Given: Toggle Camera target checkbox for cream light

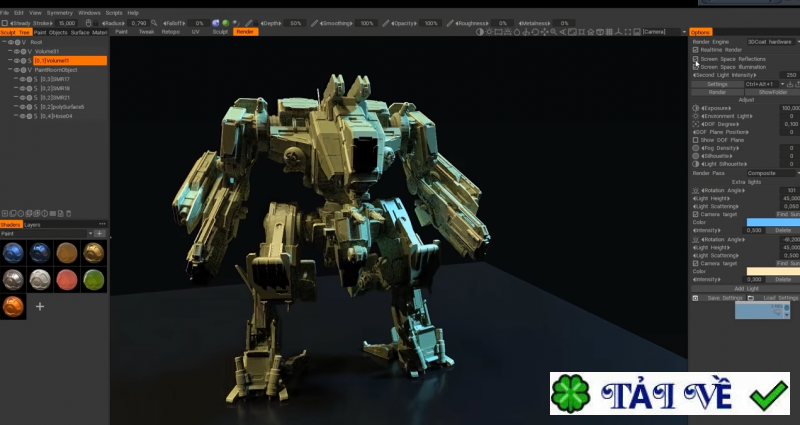Looking at the screenshot, I should pyautogui.click(x=695, y=263).
